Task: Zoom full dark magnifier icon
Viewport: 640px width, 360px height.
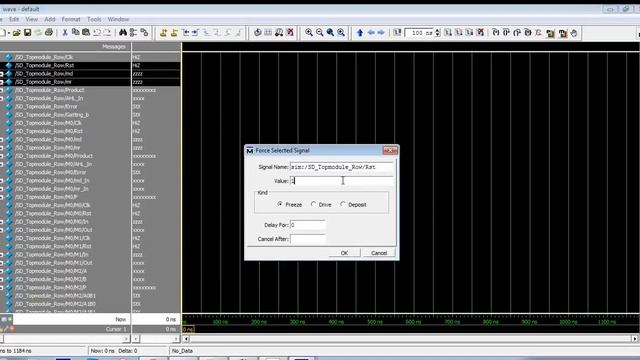Action: click(330, 33)
